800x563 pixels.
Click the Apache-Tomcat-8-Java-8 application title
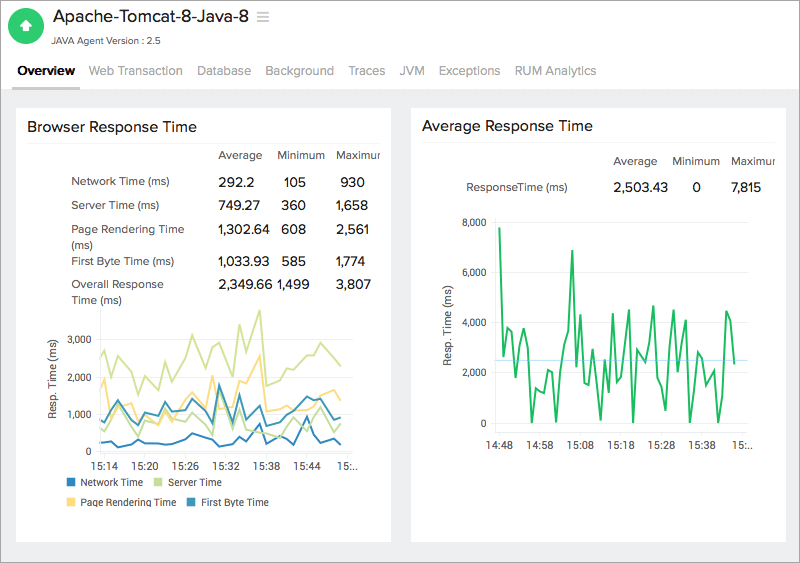tap(150, 17)
